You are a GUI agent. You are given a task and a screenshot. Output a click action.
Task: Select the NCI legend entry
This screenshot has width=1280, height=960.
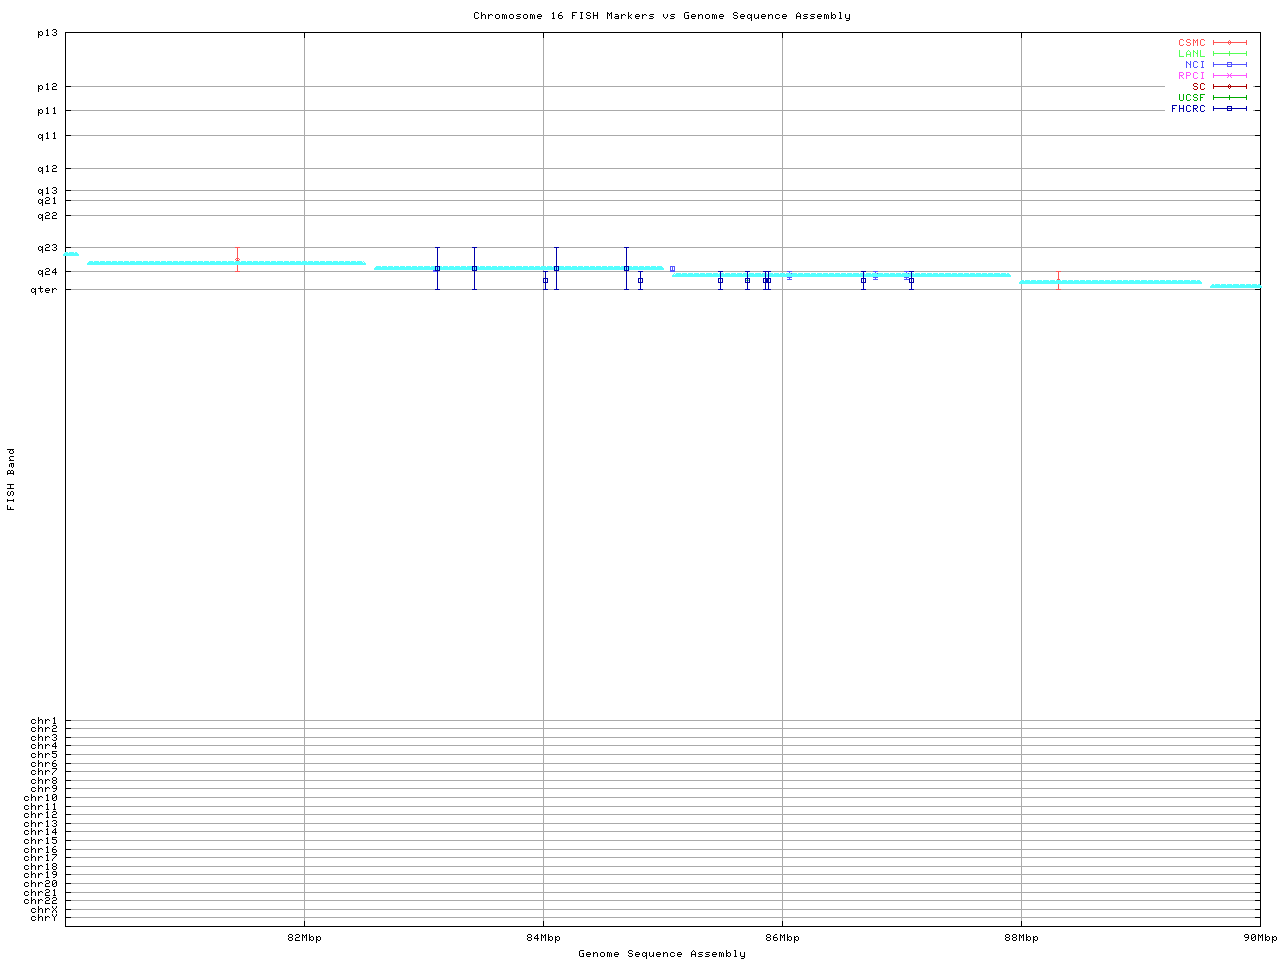click(x=1215, y=64)
